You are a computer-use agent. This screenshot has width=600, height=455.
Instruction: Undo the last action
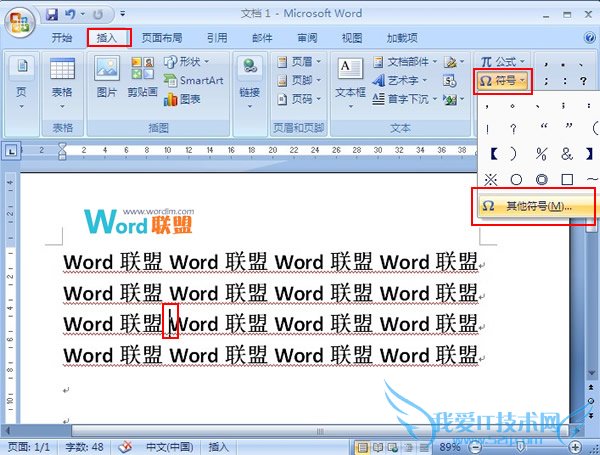pyautogui.click(x=70, y=15)
